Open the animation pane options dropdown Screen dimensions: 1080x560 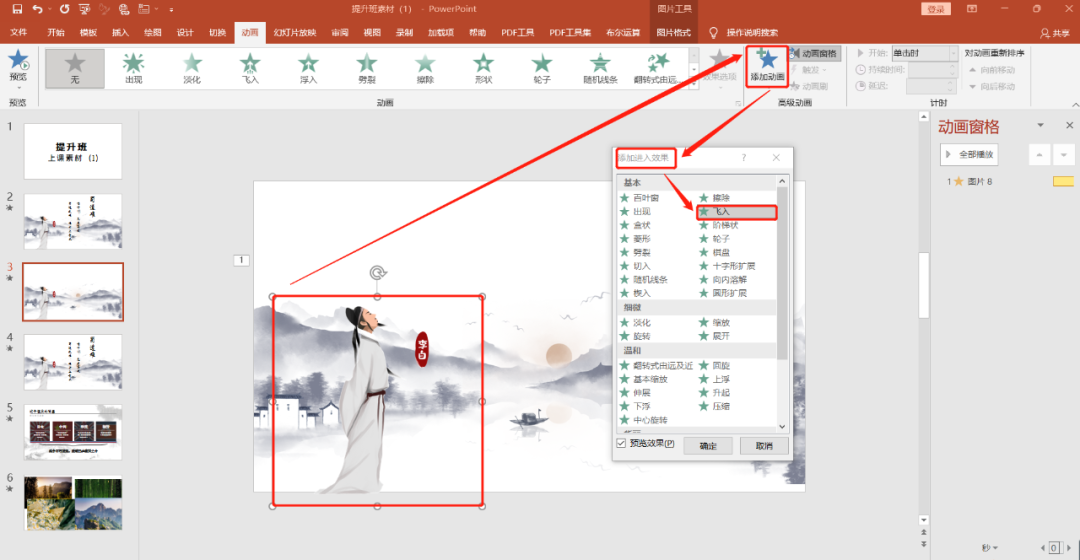click(x=1041, y=125)
